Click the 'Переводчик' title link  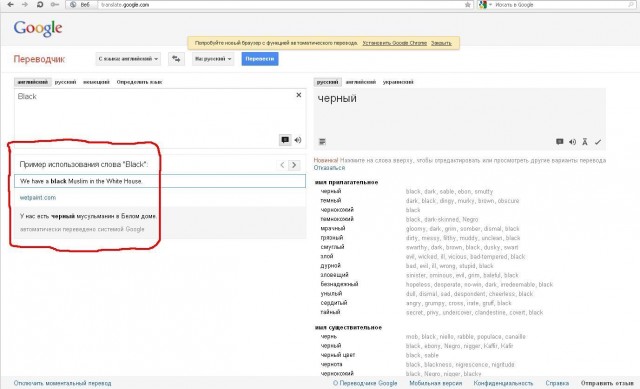pyautogui.click(x=39, y=59)
